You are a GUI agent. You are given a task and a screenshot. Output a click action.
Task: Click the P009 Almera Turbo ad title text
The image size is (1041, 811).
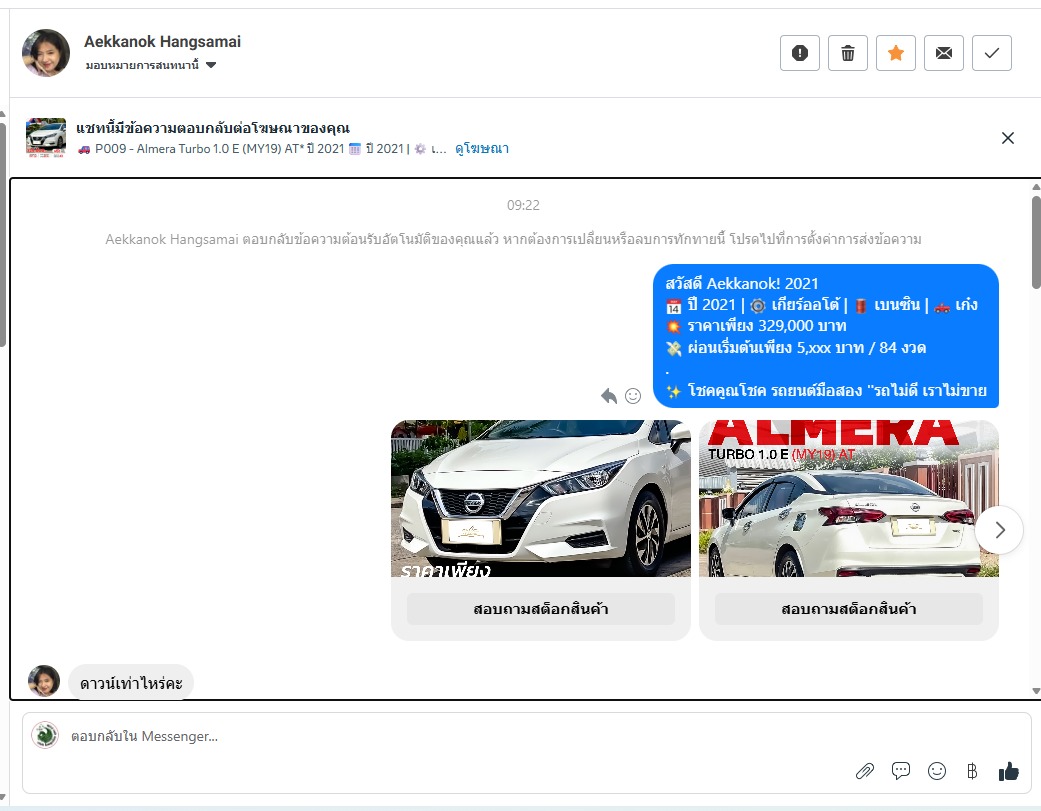pyautogui.click(x=263, y=149)
